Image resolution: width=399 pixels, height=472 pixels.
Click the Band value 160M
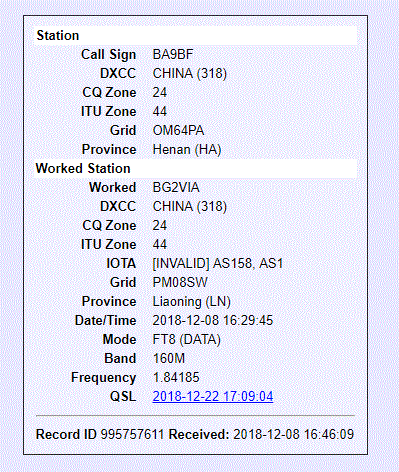pos(169,358)
